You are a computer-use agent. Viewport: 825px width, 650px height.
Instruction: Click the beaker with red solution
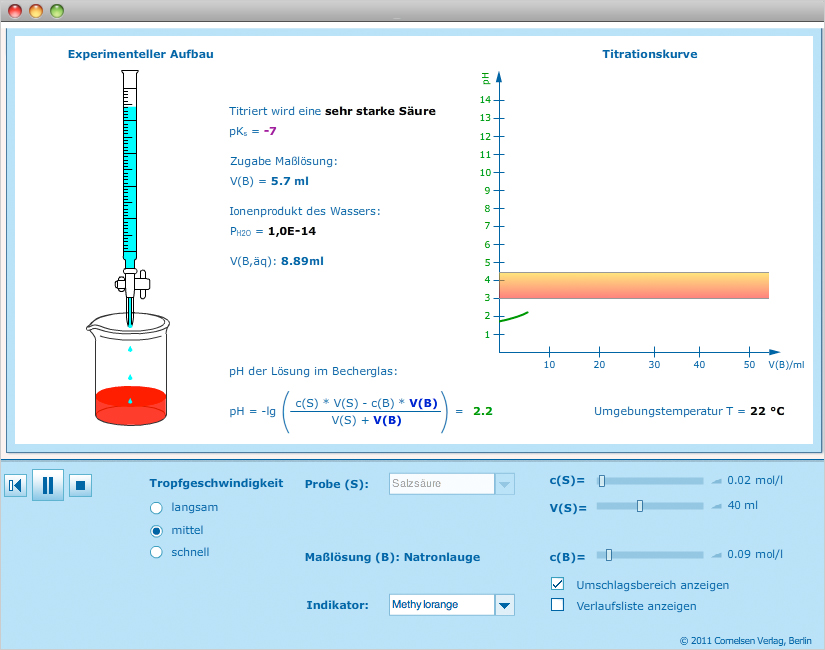129,375
